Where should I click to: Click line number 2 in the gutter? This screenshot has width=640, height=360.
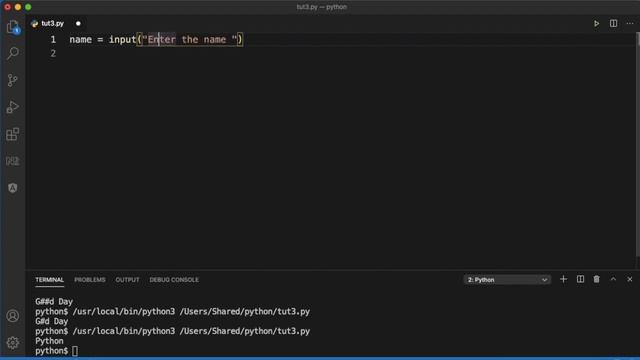point(53,53)
